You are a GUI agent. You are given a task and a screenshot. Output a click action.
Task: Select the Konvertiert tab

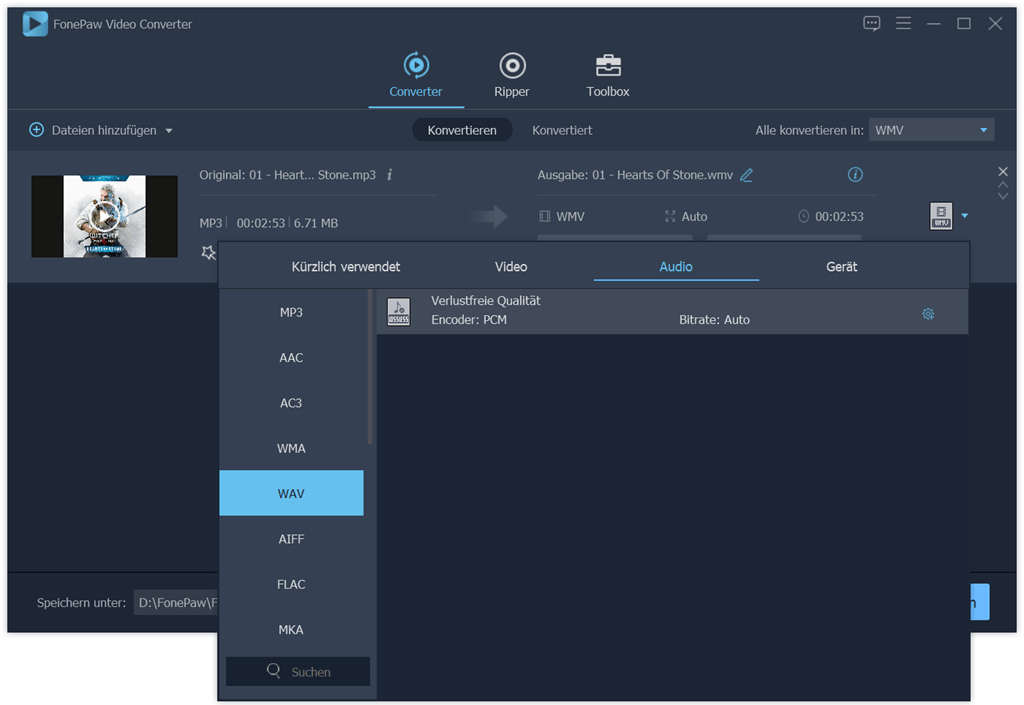point(562,130)
